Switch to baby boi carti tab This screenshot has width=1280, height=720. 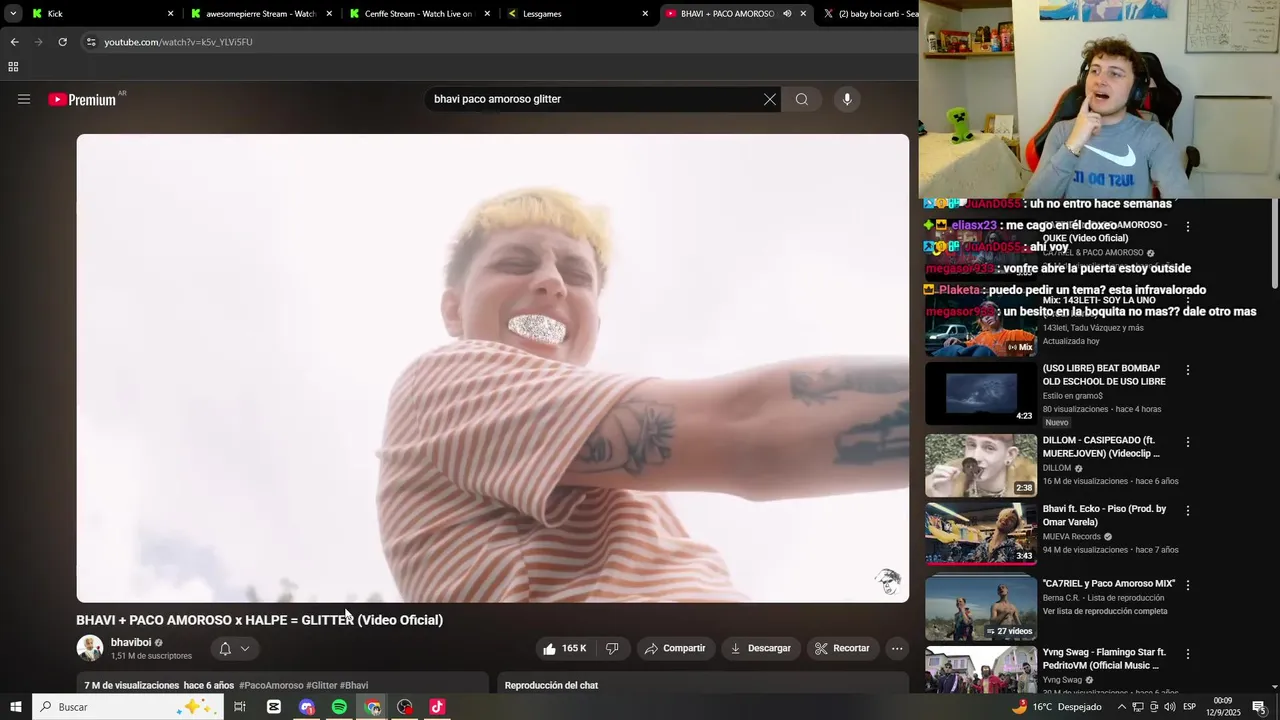pyautogui.click(x=868, y=14)
